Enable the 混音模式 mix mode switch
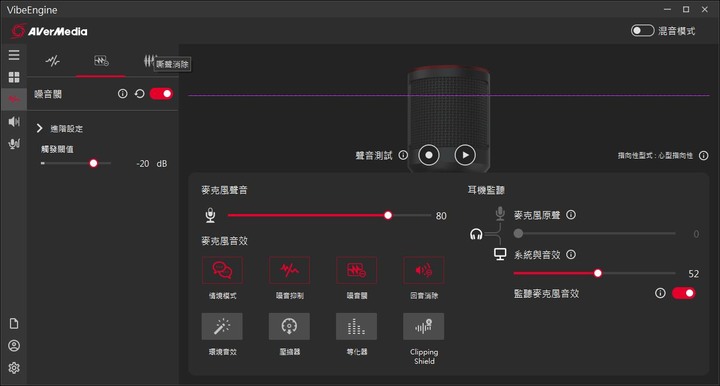Image resolution: width=720 pixels, height=386 pixels. click(x=642, y=31)
